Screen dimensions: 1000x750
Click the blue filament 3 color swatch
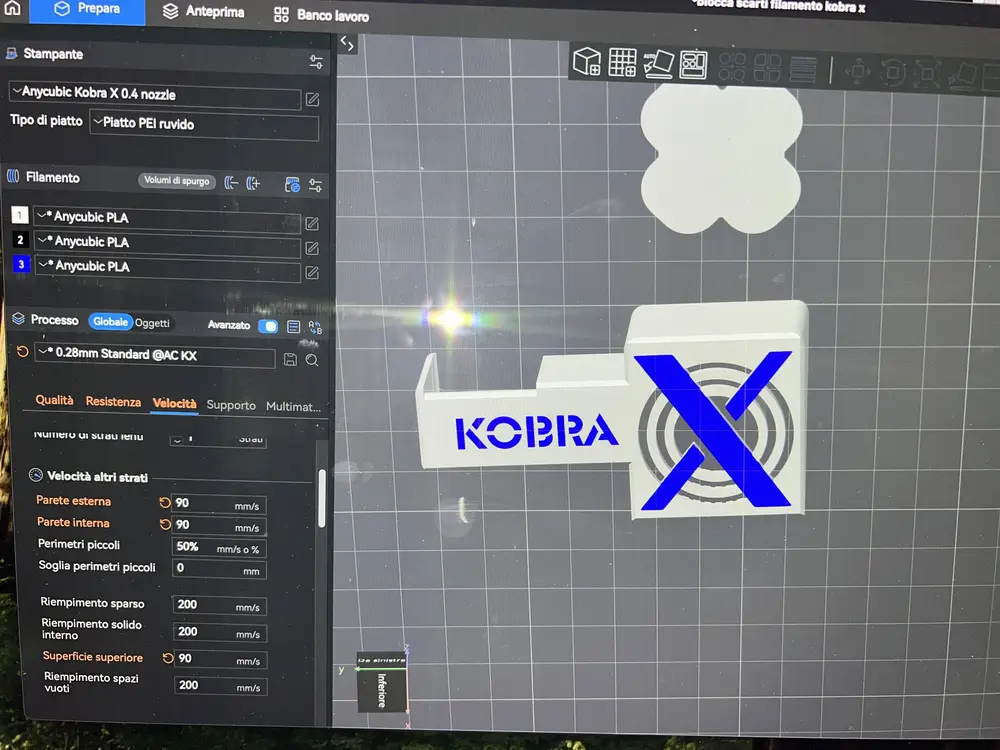click(x=22, y=263)
